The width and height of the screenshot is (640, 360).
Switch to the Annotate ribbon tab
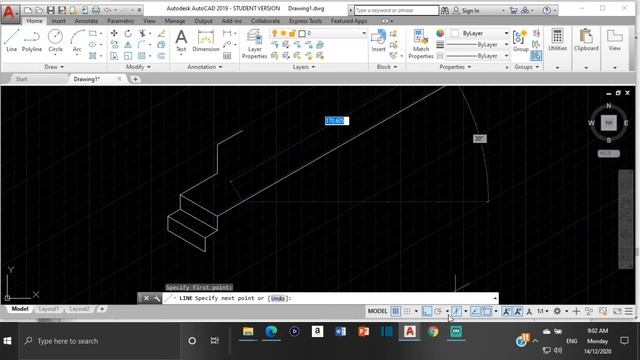point(86,21)
